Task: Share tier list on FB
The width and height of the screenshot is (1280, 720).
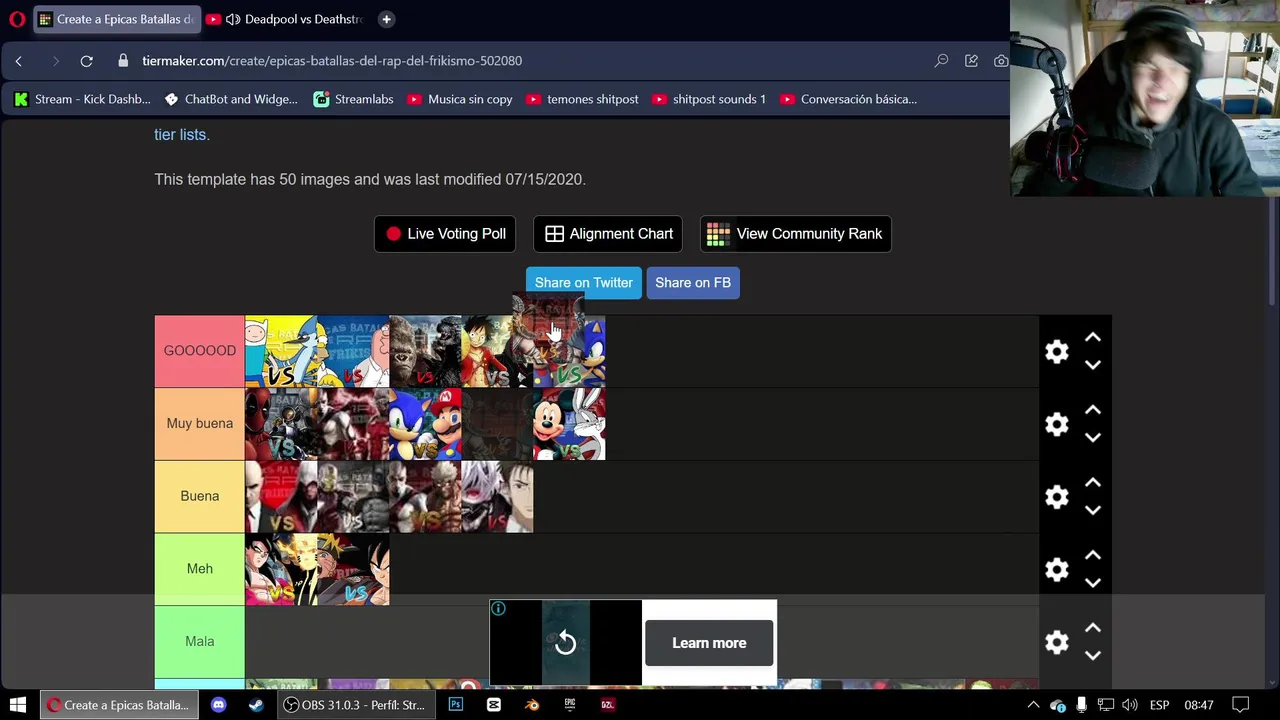Action: (x=693, y=283)
